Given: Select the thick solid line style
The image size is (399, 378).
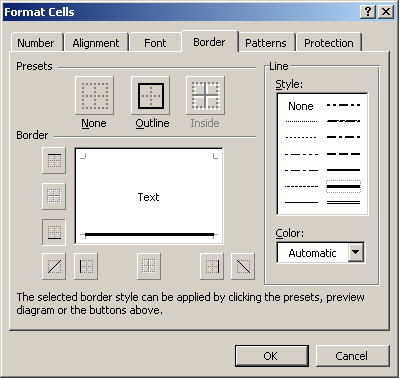Looking at the screenshot, I should coord(343,186).
